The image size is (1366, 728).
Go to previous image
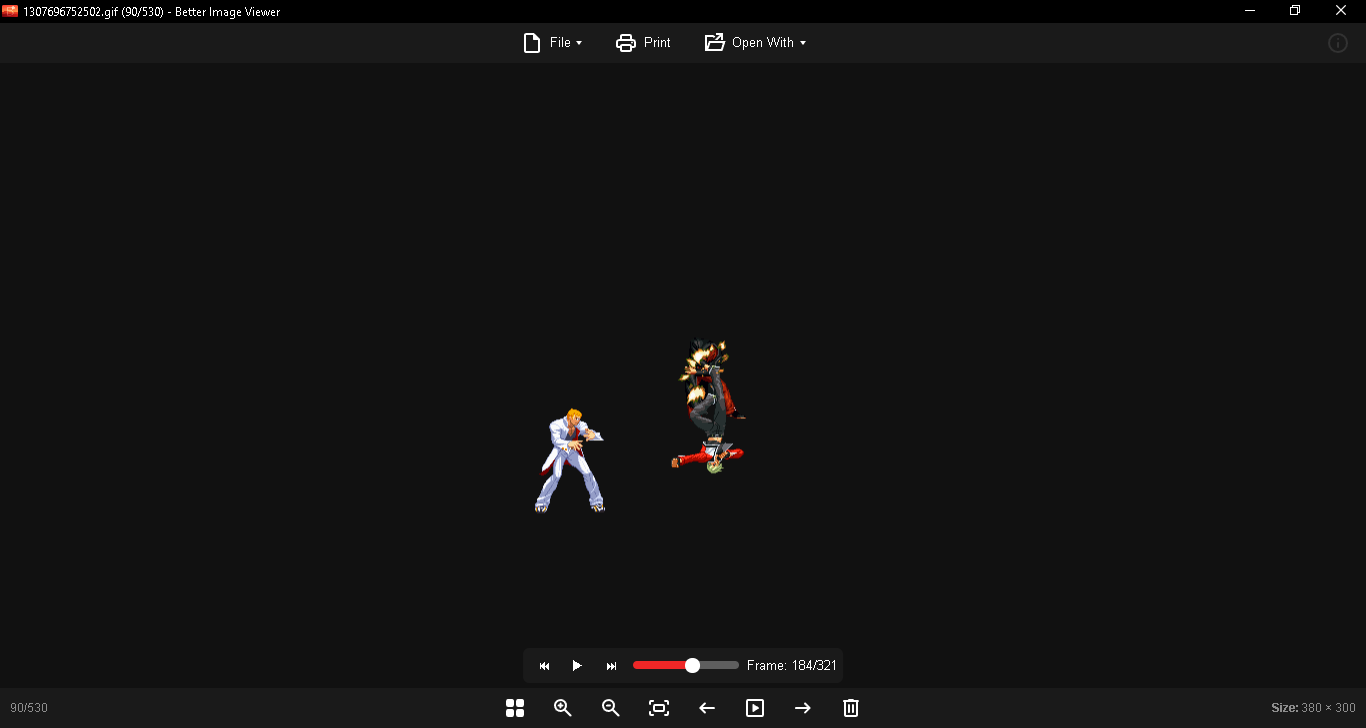click(x=707, y=708)
